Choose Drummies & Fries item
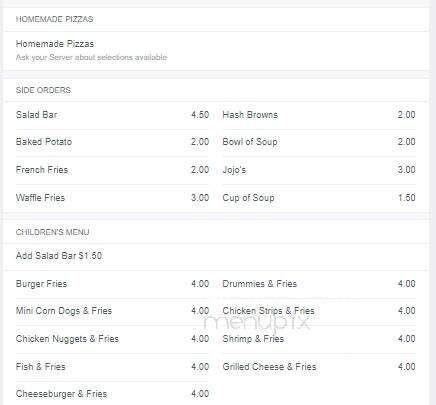 [x=319, y=284]
